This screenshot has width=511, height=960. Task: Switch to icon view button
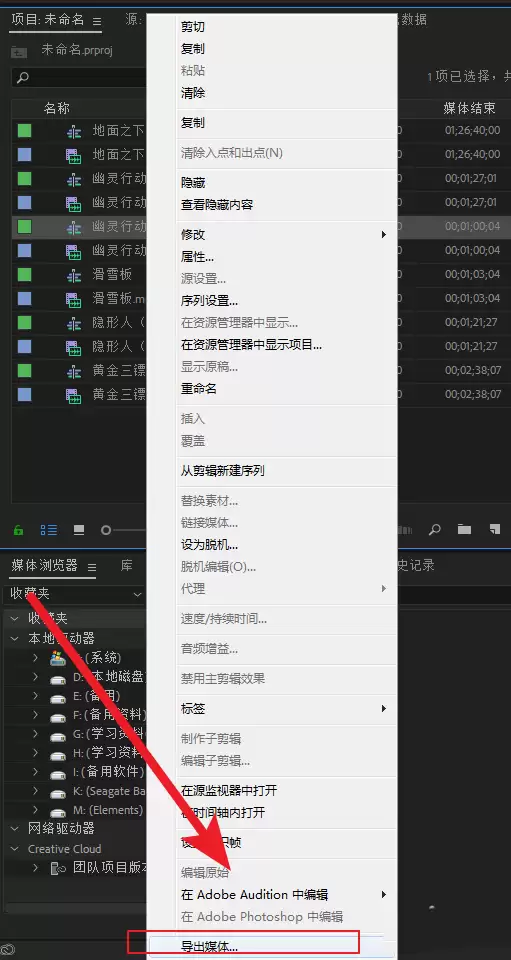click(x=79, y=530)
